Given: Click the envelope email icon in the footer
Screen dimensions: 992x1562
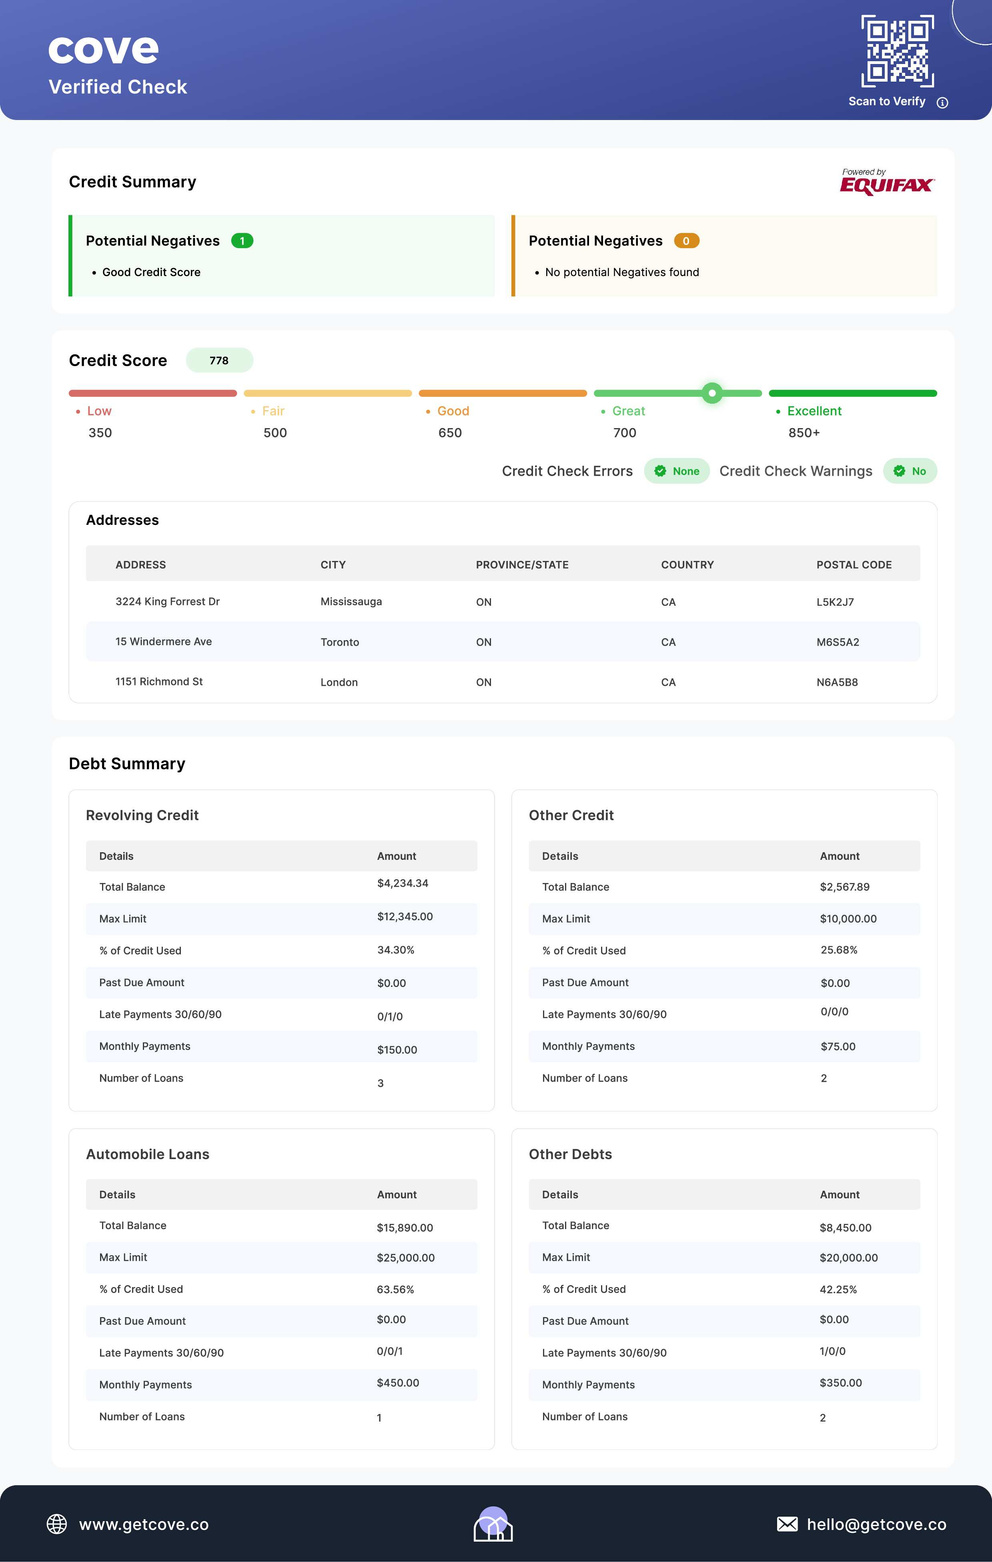Looking at the screenshot, I should coord(787,1524).
